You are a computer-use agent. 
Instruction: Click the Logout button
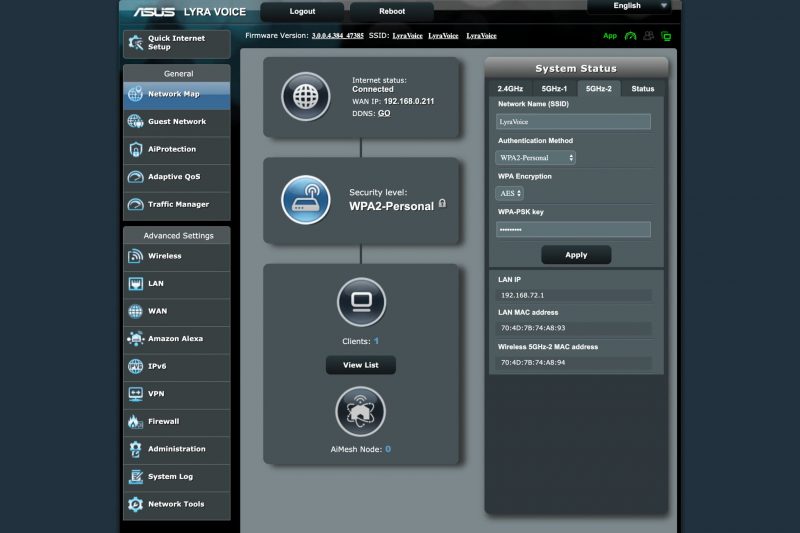(302, 11)
